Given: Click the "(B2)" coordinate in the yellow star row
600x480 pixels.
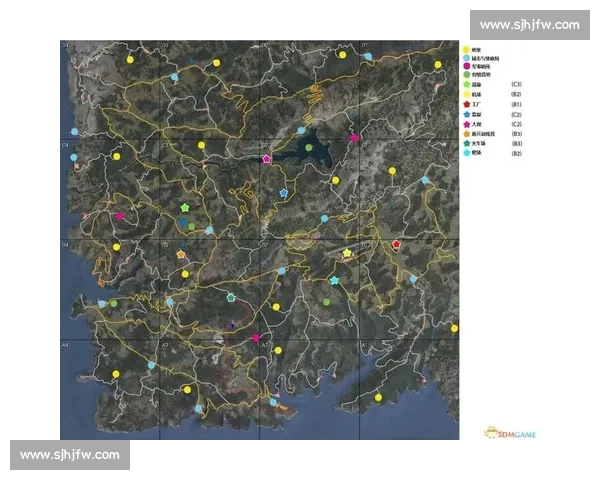Looking at the screenshot, I should point(517,94).
